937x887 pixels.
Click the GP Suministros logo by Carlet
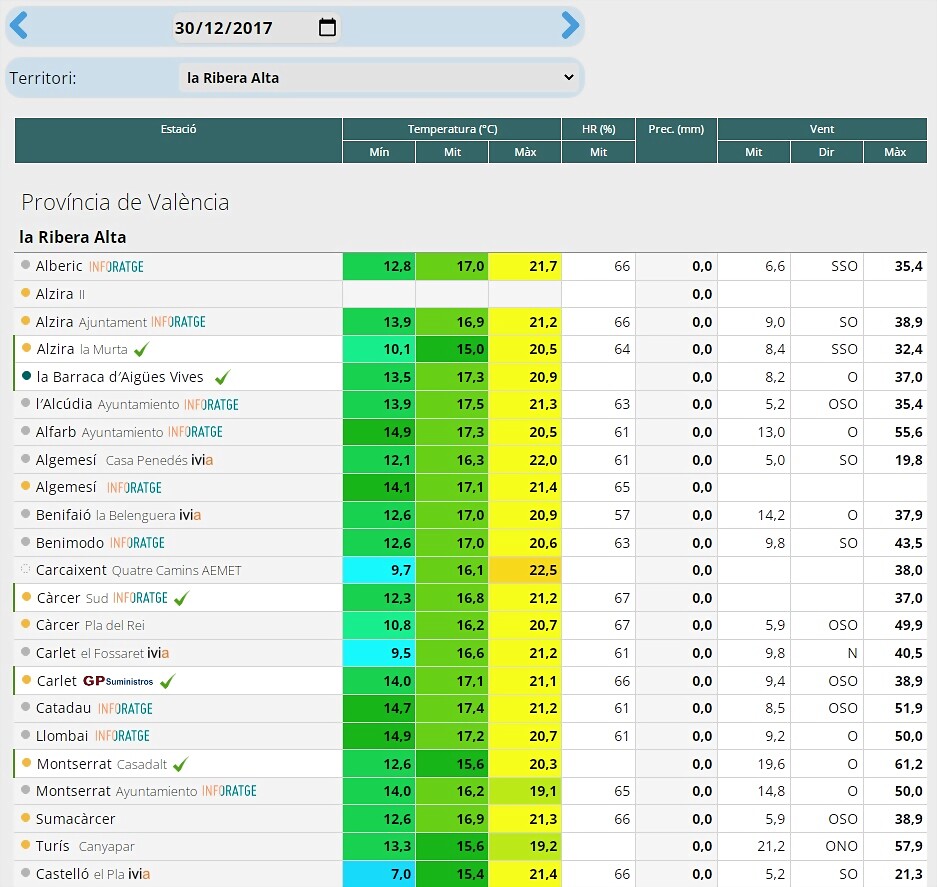tap(118, 681)
